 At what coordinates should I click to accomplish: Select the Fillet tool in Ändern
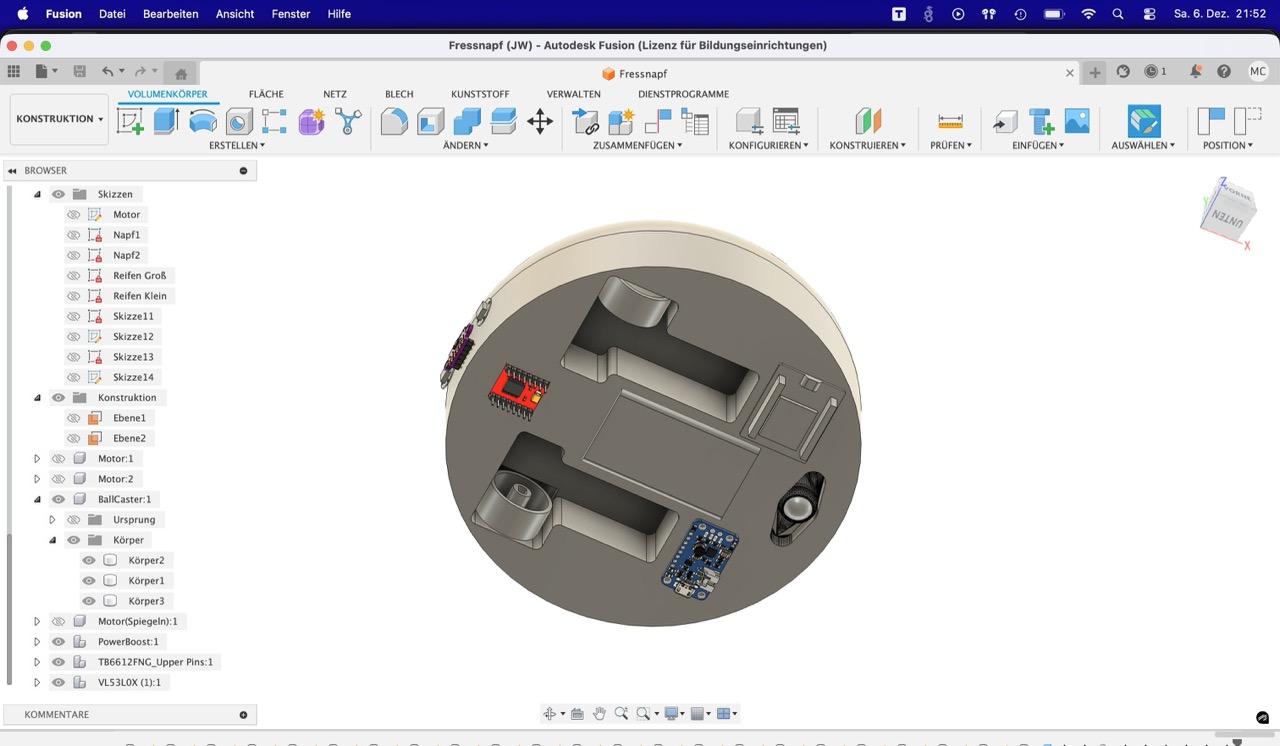(394, 122)
